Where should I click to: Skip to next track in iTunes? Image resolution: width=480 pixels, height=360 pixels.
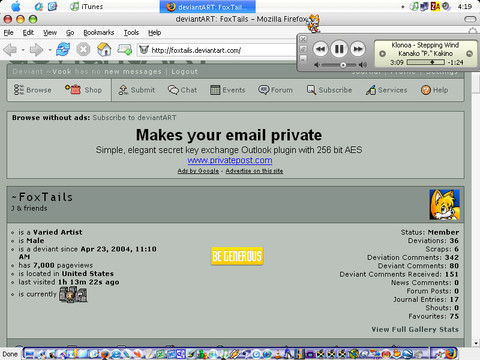point(358,49)
